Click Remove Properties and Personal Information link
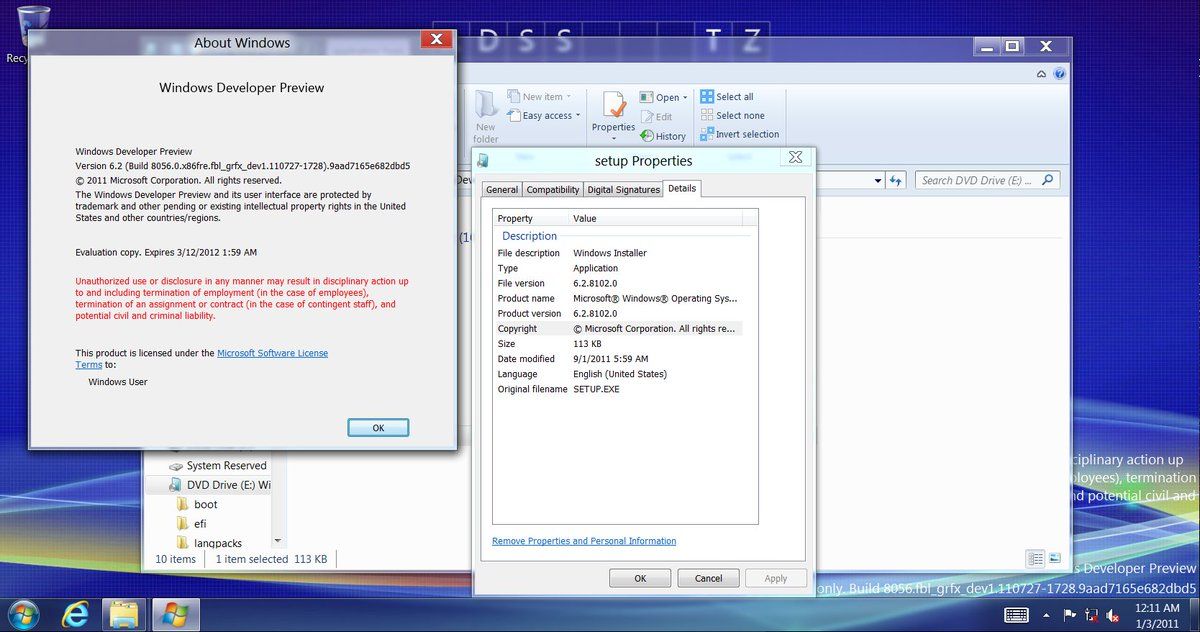This screenshot has width=1200, height=632. (584, 541)
